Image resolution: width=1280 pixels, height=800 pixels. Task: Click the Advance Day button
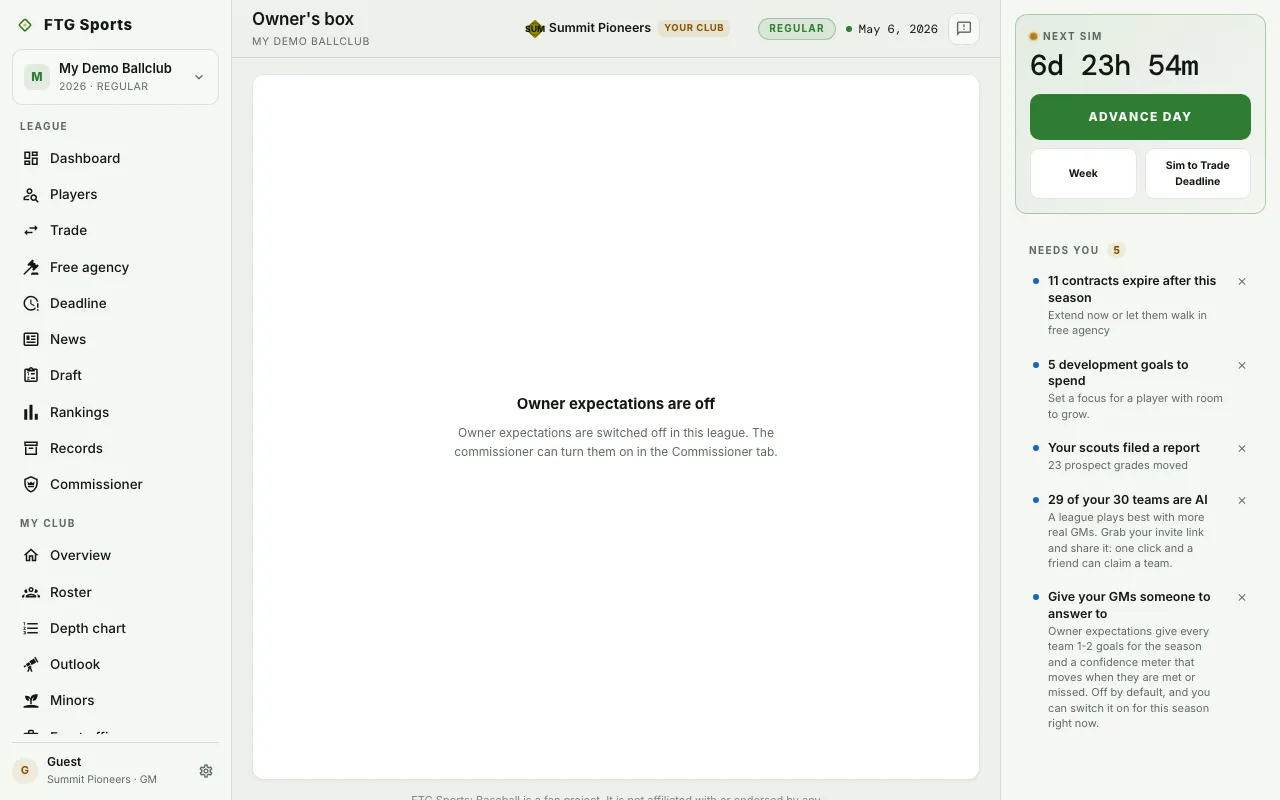(x=1140, y=117)
